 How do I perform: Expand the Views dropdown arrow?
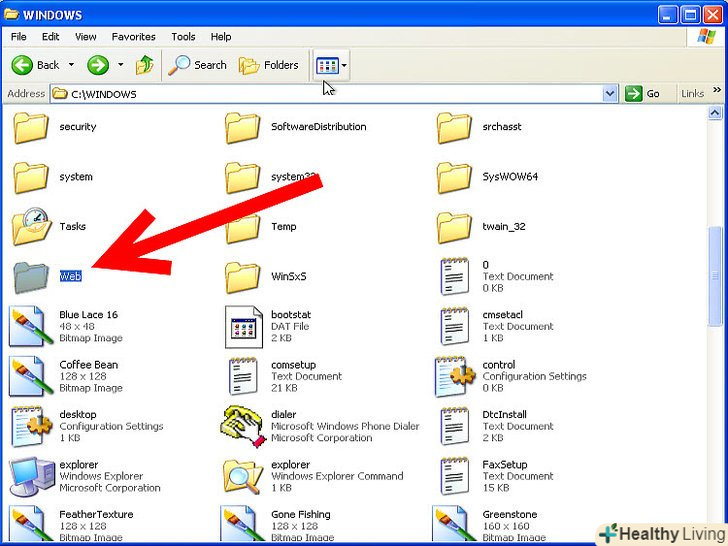coord(344,65)
